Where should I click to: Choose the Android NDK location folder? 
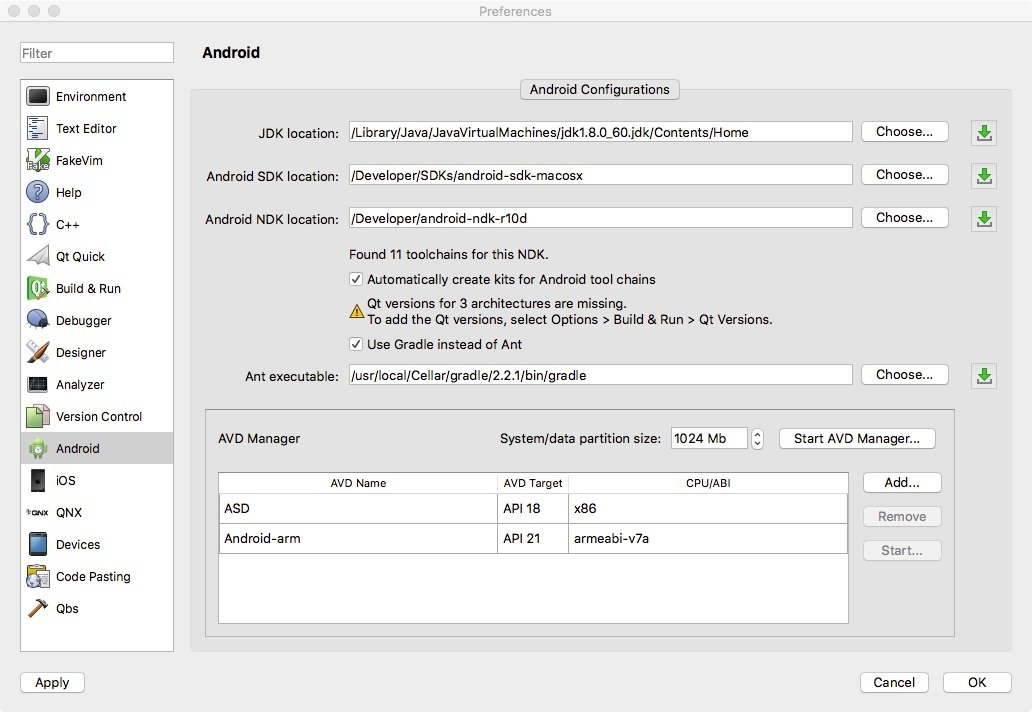click(904, 217)
